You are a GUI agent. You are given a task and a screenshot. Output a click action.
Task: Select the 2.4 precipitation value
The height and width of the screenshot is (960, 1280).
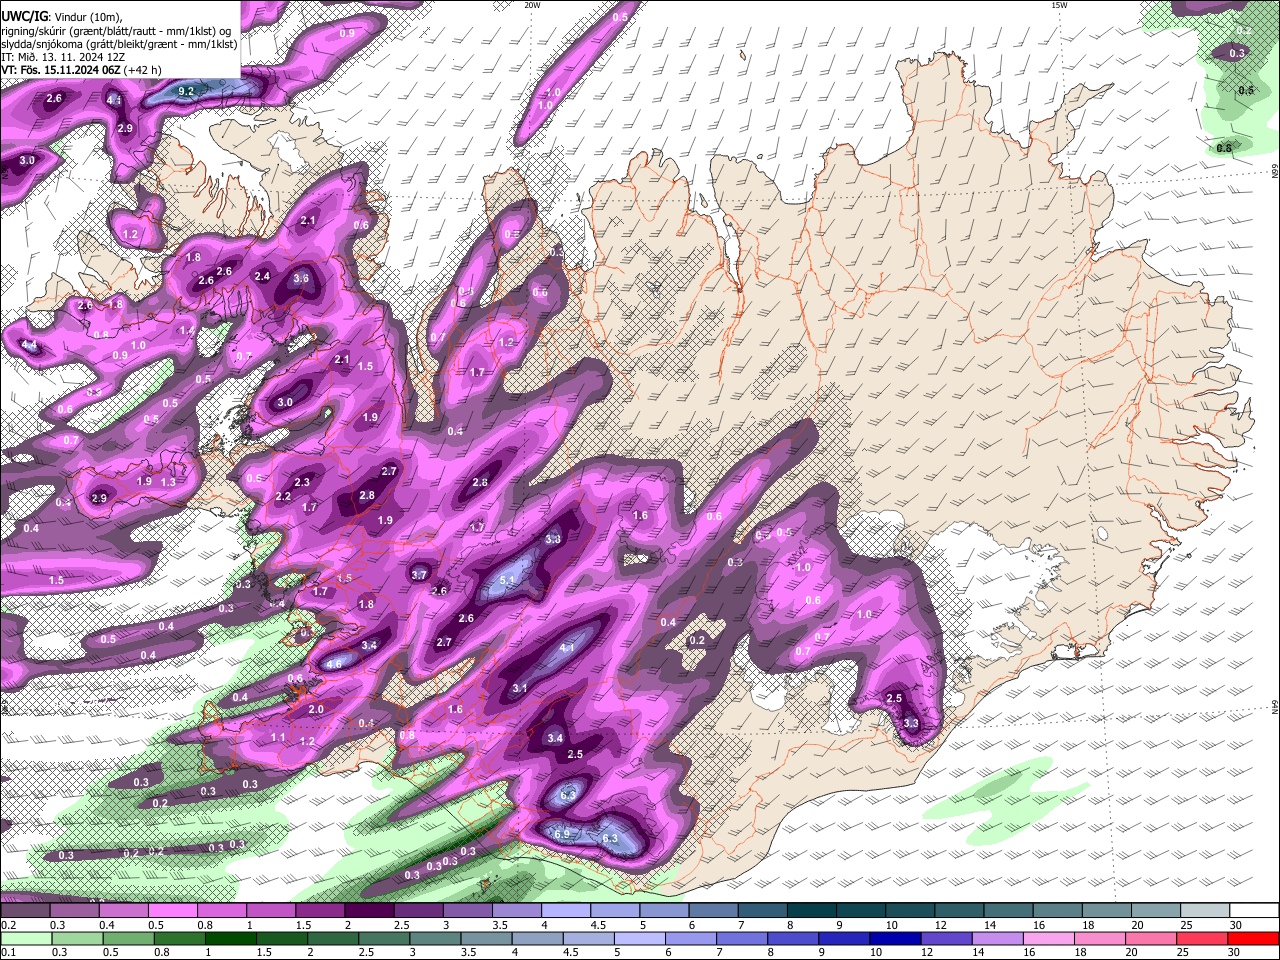click(x=262, y=277)
